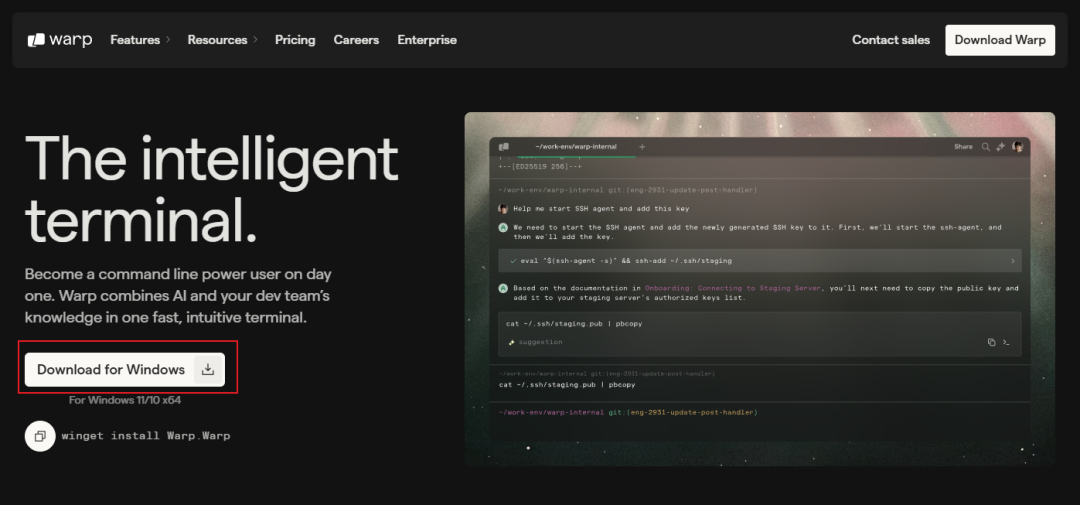1080x505 pixels.
Task: Click the Download for Windows button
Action: click(x=125, y=369)
